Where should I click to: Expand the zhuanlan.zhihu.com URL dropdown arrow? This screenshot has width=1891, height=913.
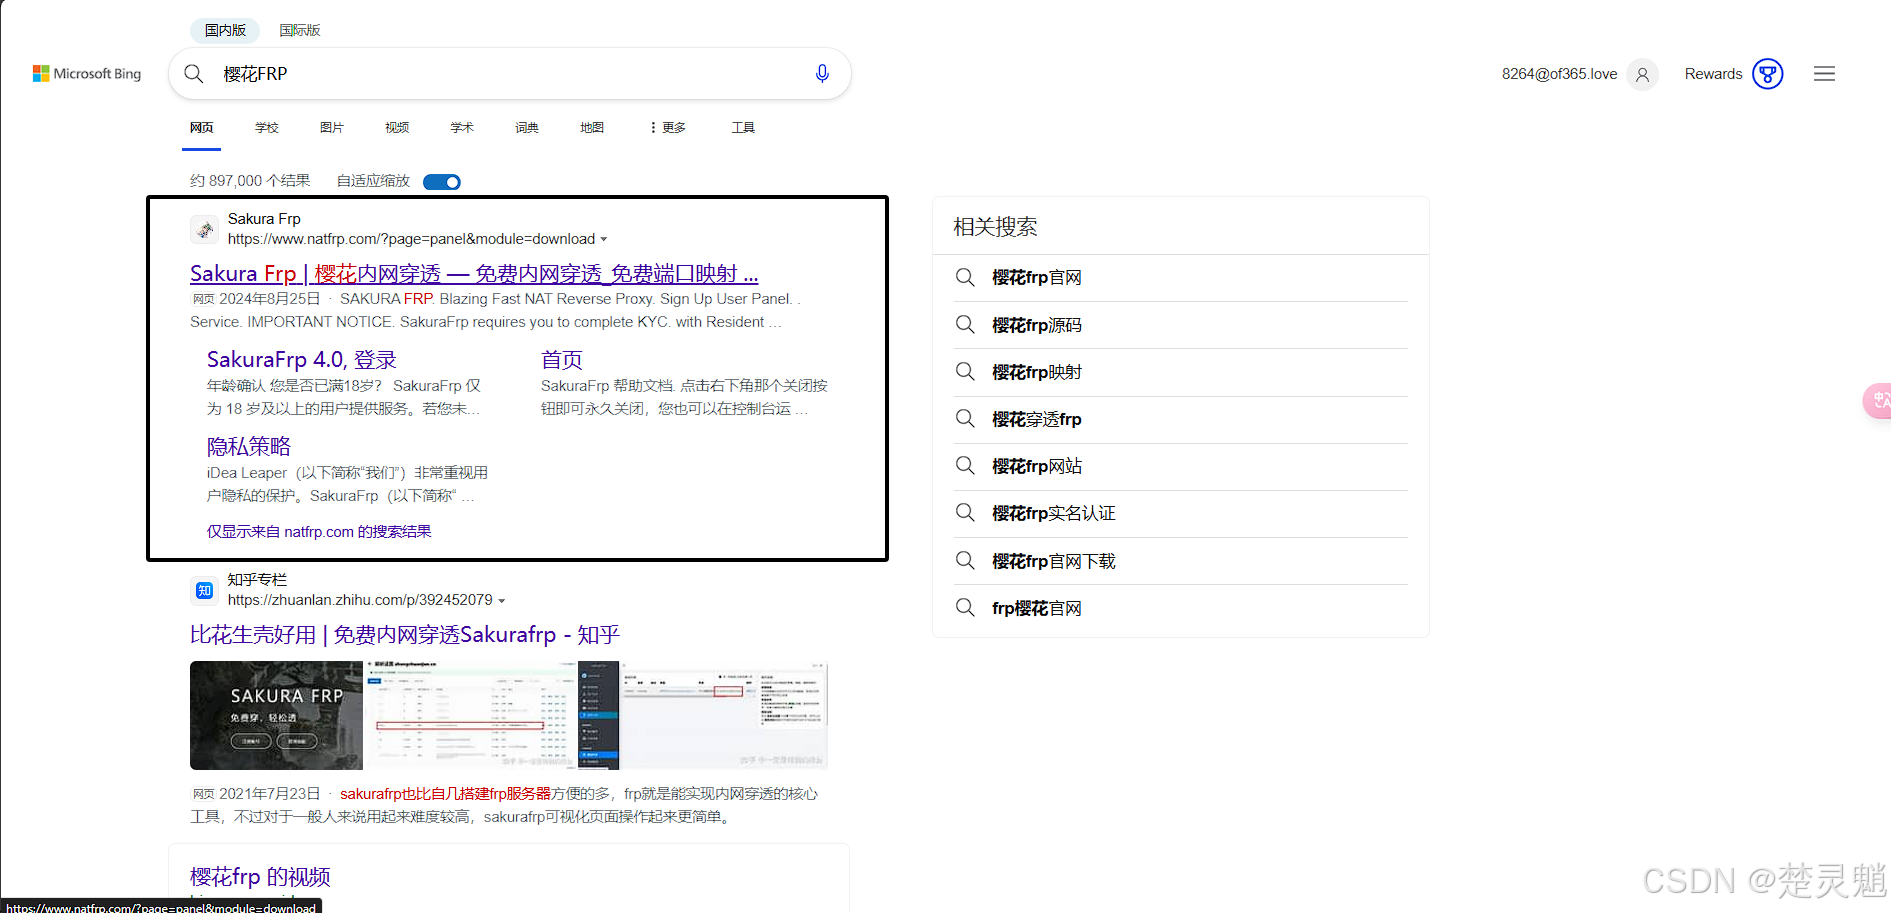click(x=501, y=601)
